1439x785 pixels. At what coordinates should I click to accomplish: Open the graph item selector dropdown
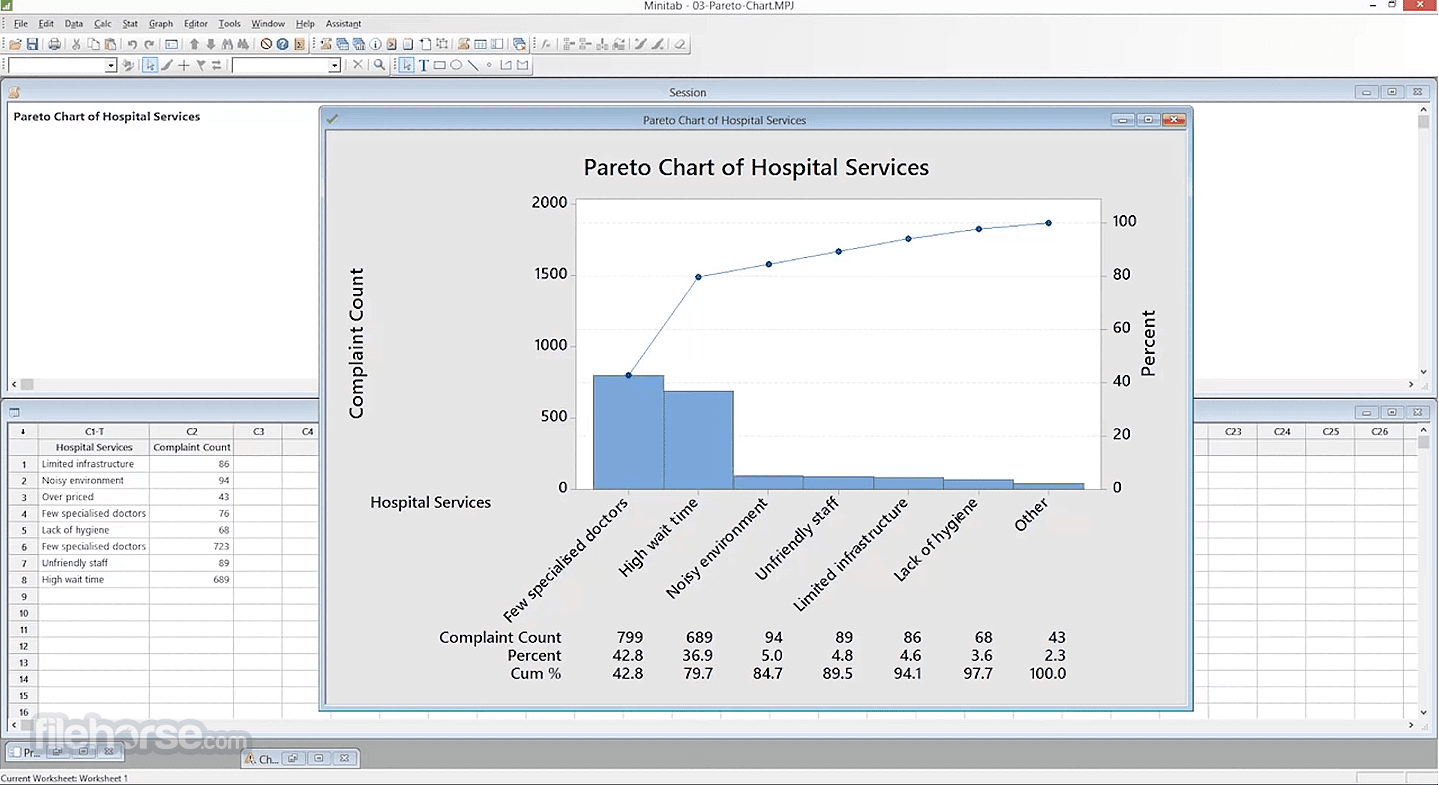[335, 65]
